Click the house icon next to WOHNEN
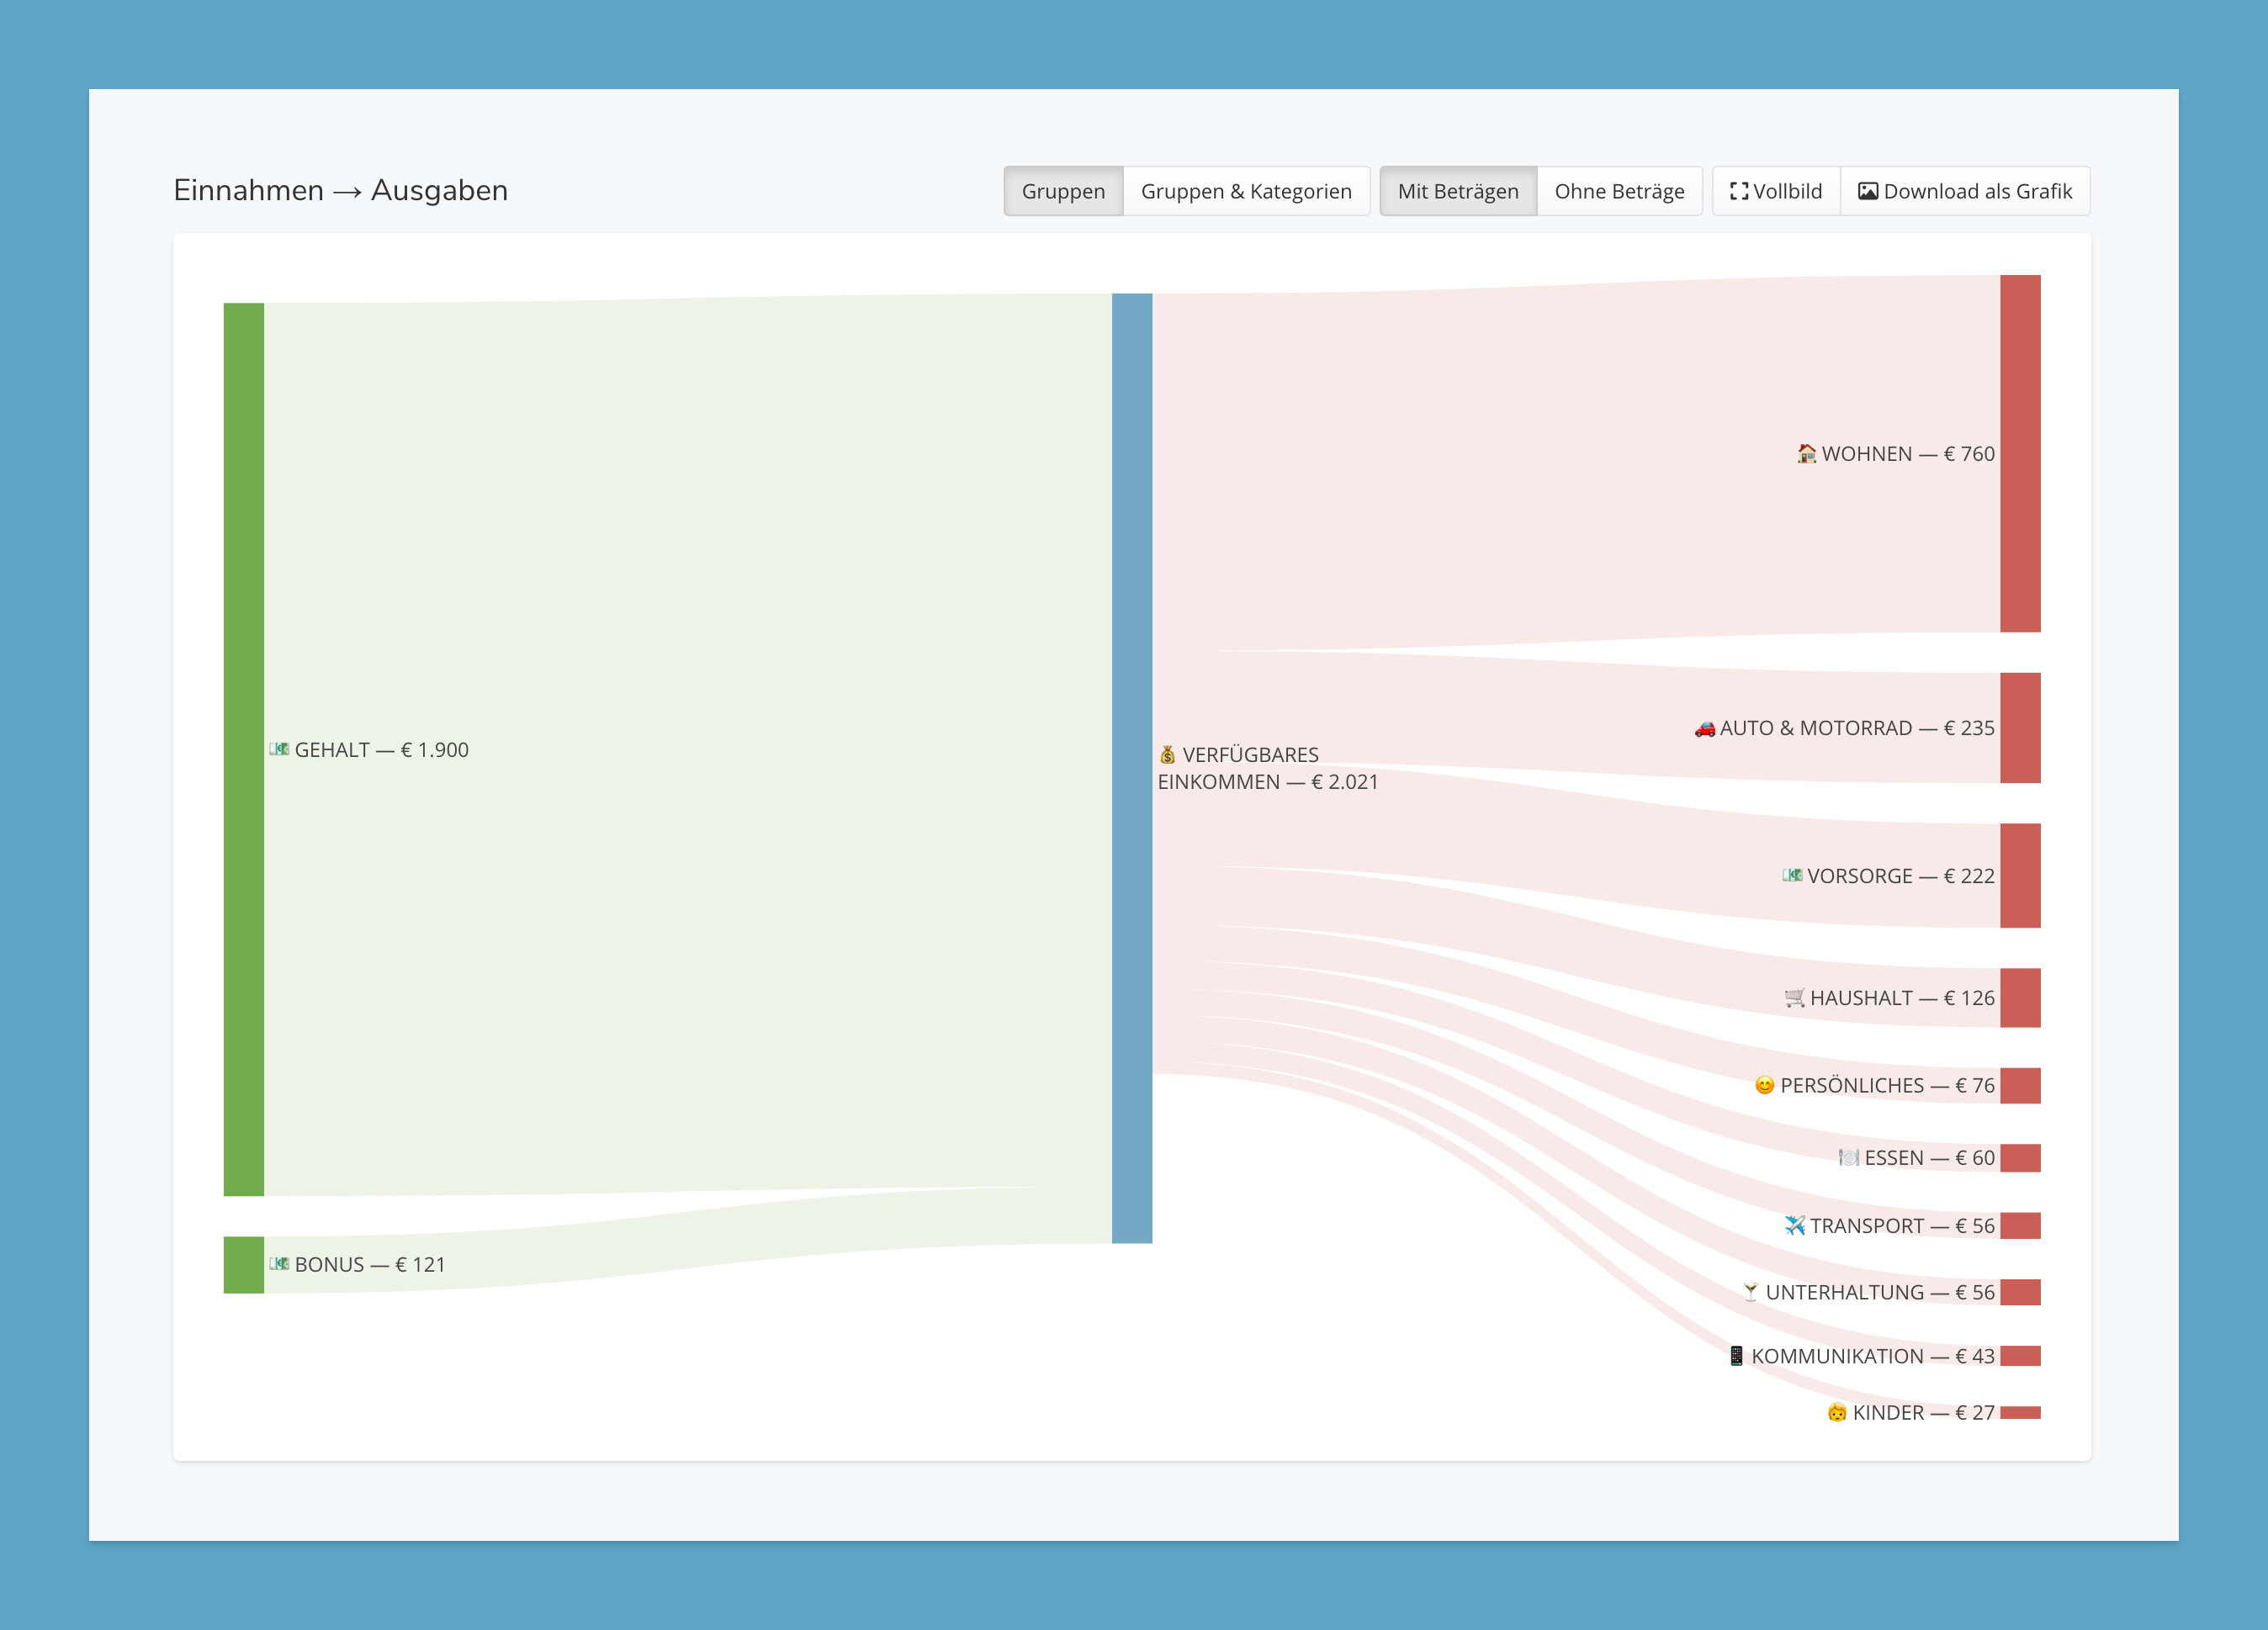Image resolution: width=2268 pixels, height=1630 pixels. [x=1806, y=454]
